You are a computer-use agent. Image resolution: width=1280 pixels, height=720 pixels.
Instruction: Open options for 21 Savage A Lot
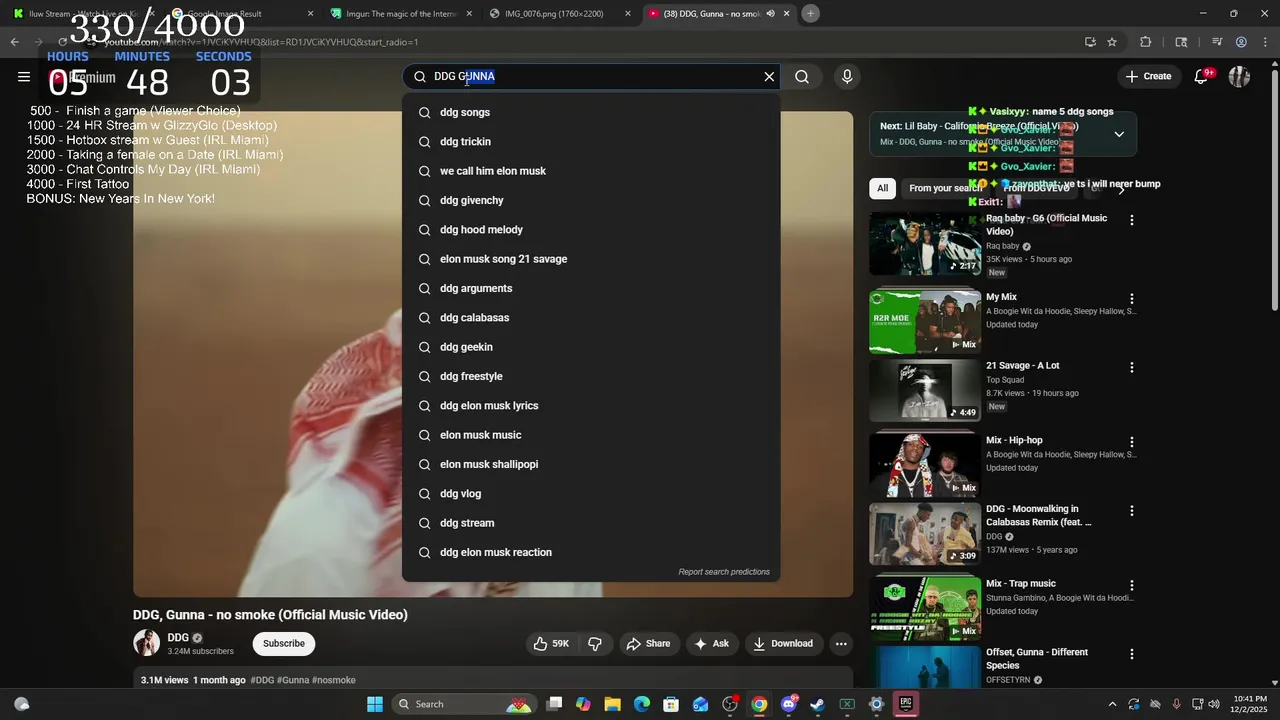tap(1132, 368)
